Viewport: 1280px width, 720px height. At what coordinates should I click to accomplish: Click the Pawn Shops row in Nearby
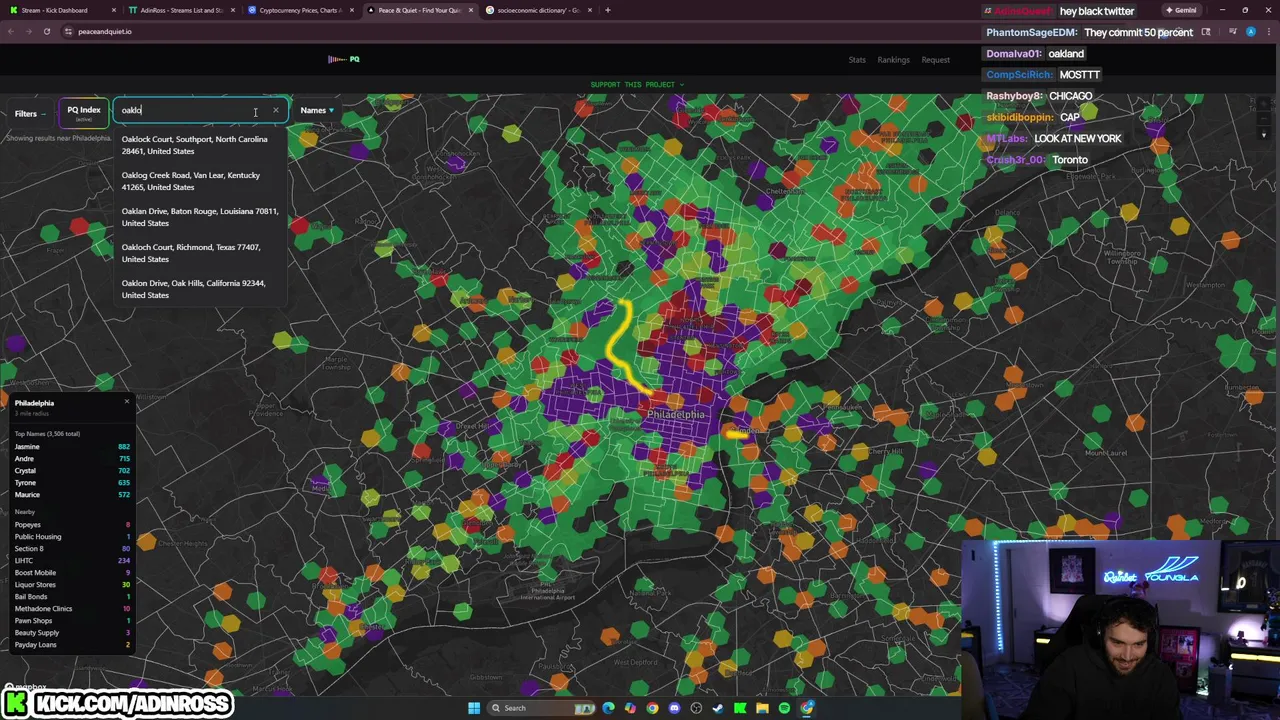click(x=72, y=621)
